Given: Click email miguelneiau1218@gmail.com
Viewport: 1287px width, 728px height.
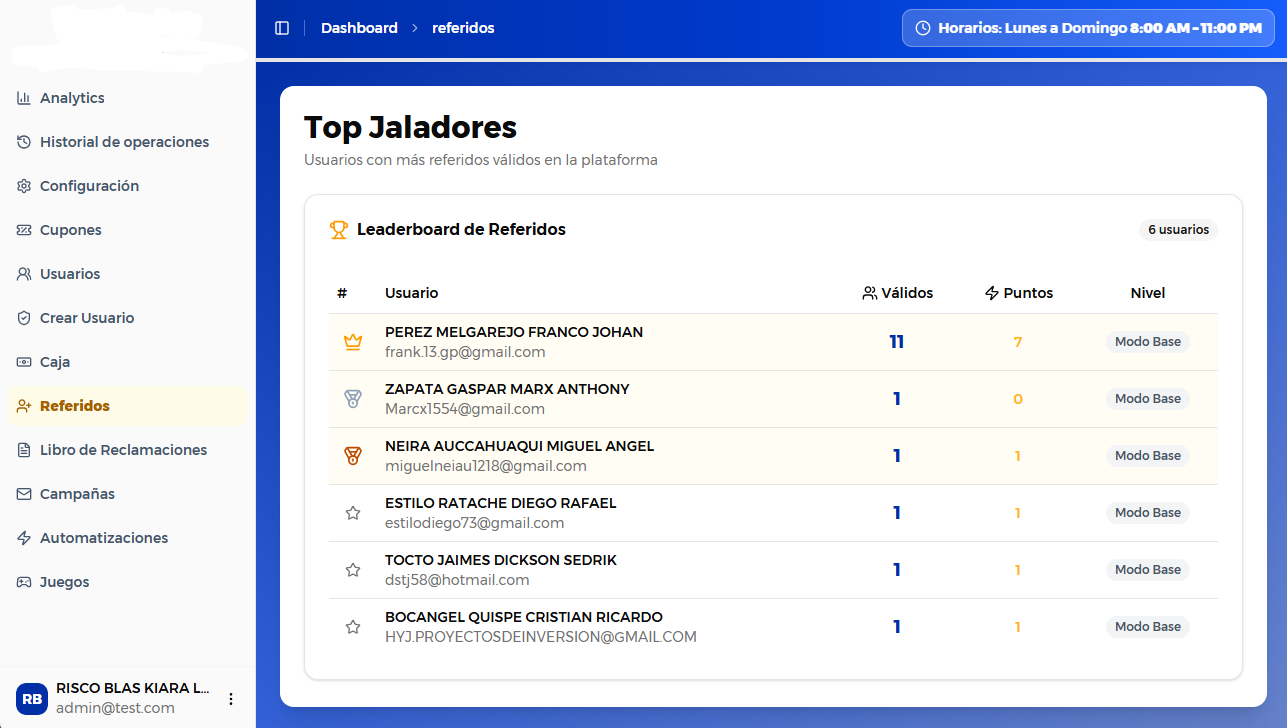Looking at the screenshot, I should point(486,466).
